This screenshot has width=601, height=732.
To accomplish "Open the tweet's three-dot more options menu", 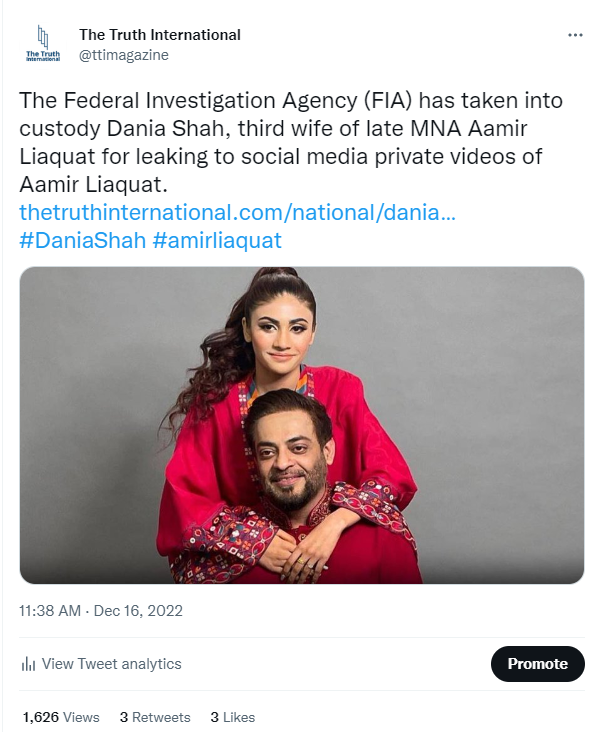I will 575,34.
